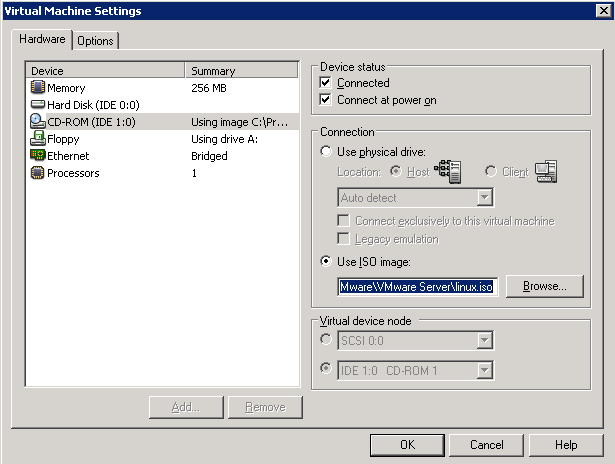
Task: Select Use physical drive radio button
Action: point(326,151)
